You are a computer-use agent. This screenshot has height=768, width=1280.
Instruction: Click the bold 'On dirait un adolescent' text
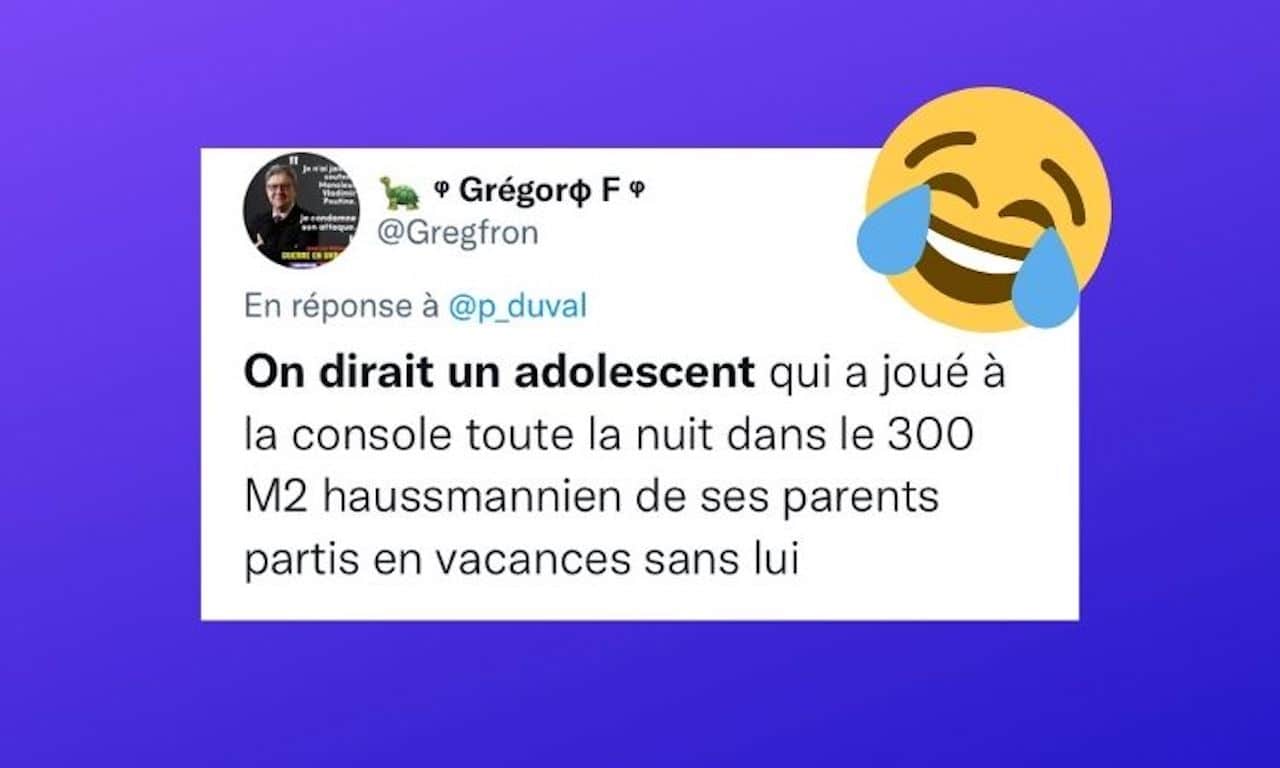pyautogui.click(x=500, y=374)
